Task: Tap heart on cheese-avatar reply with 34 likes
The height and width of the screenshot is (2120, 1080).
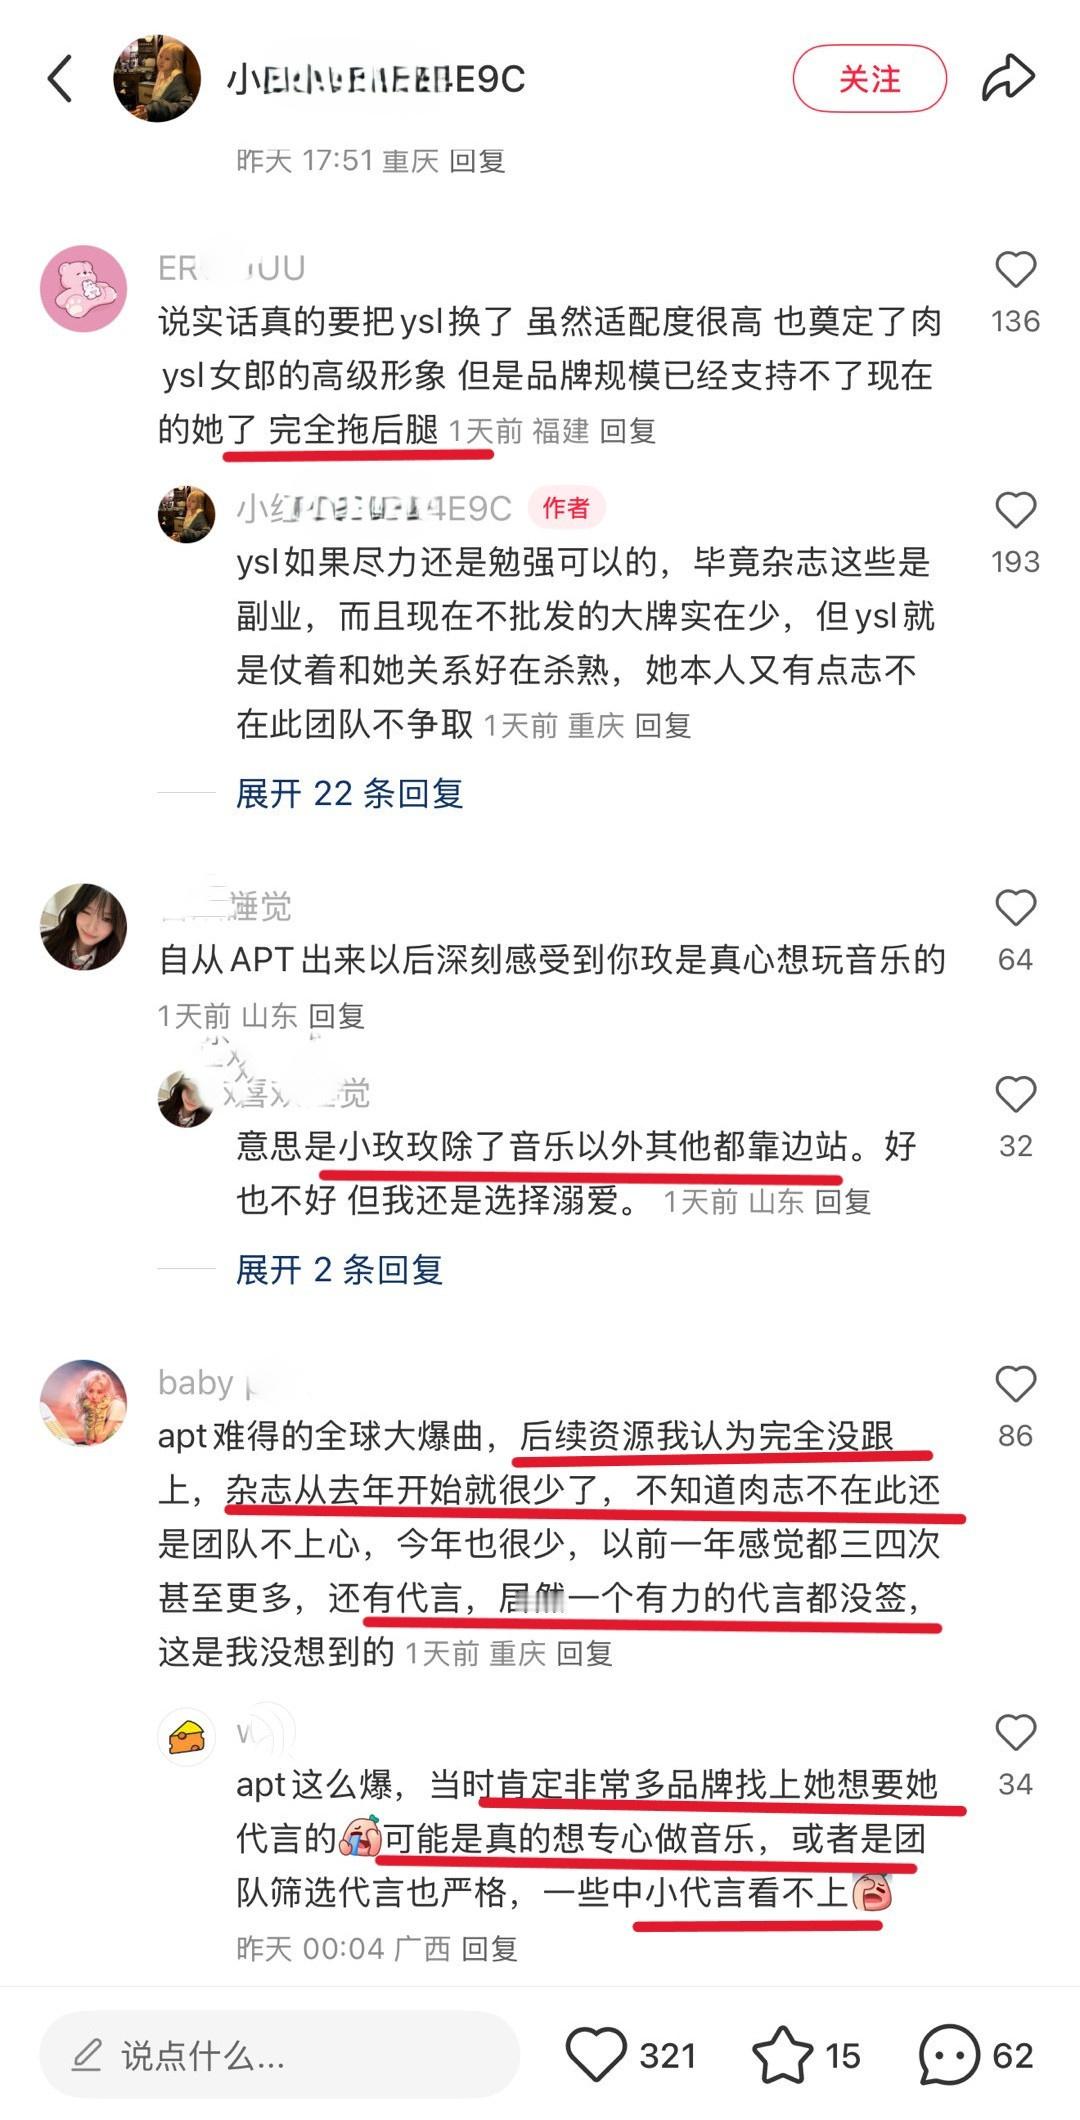Action: pyautogui.click(x=1015, y=1732)
